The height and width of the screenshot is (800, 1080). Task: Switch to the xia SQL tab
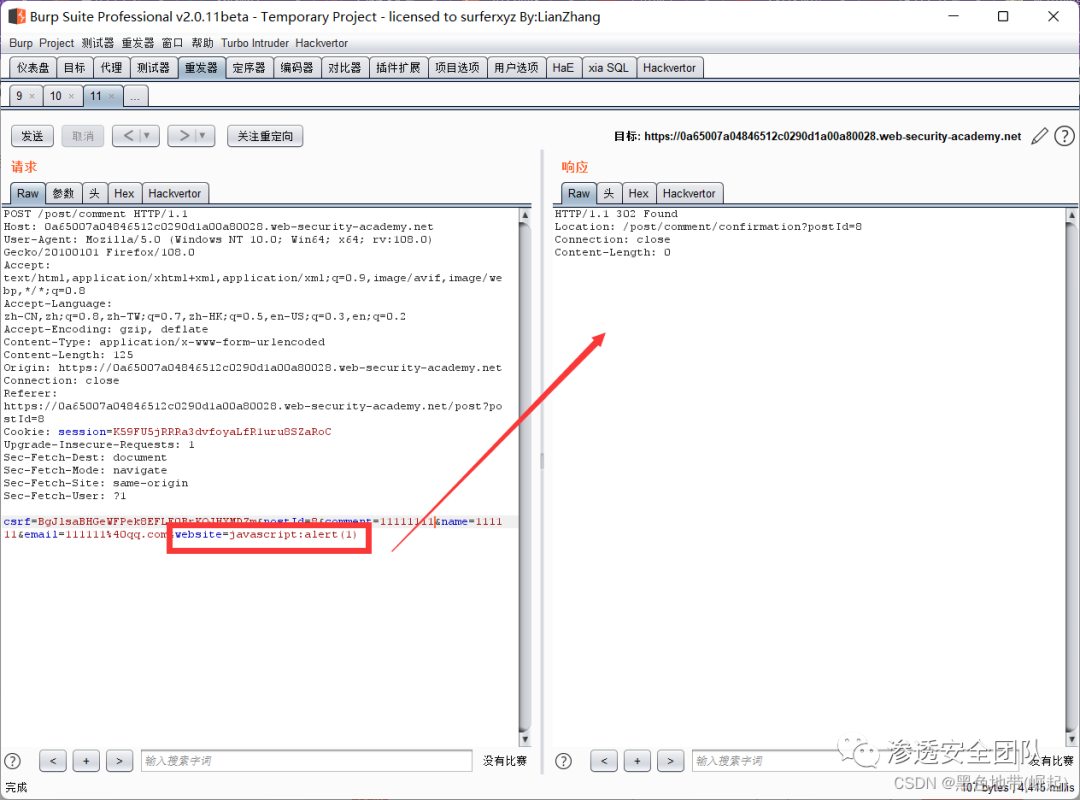coord(608,68)
